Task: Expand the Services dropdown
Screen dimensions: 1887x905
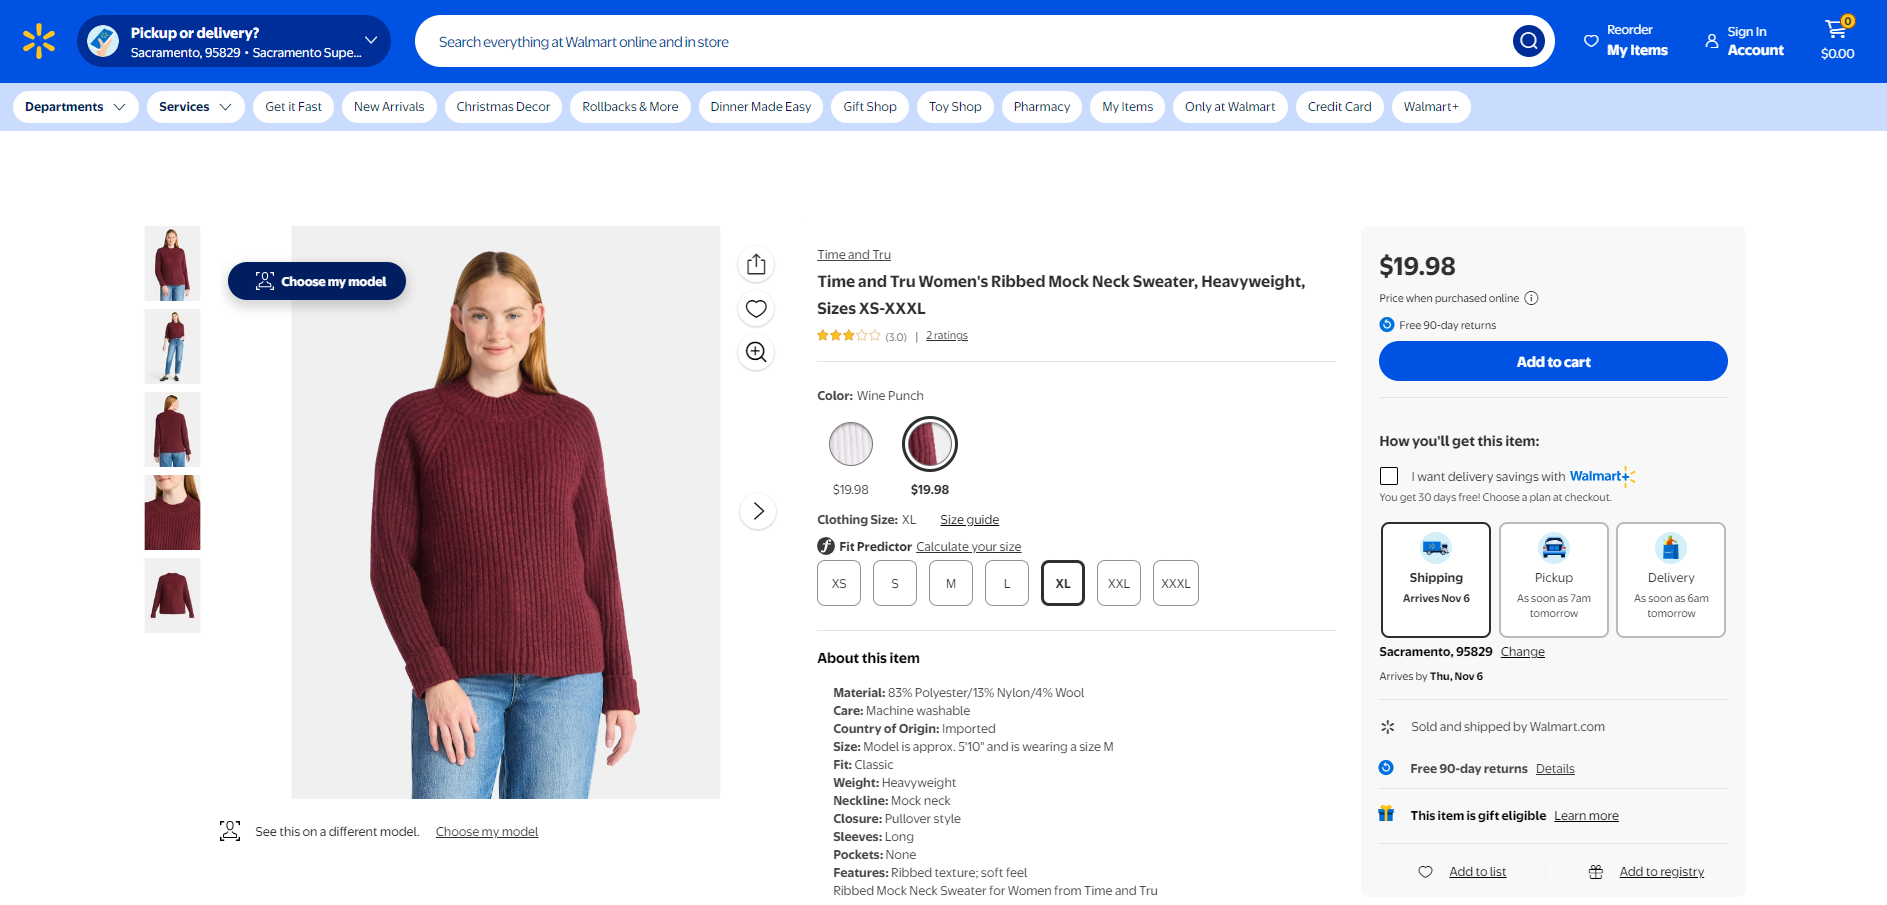Action: pos(195,107)
